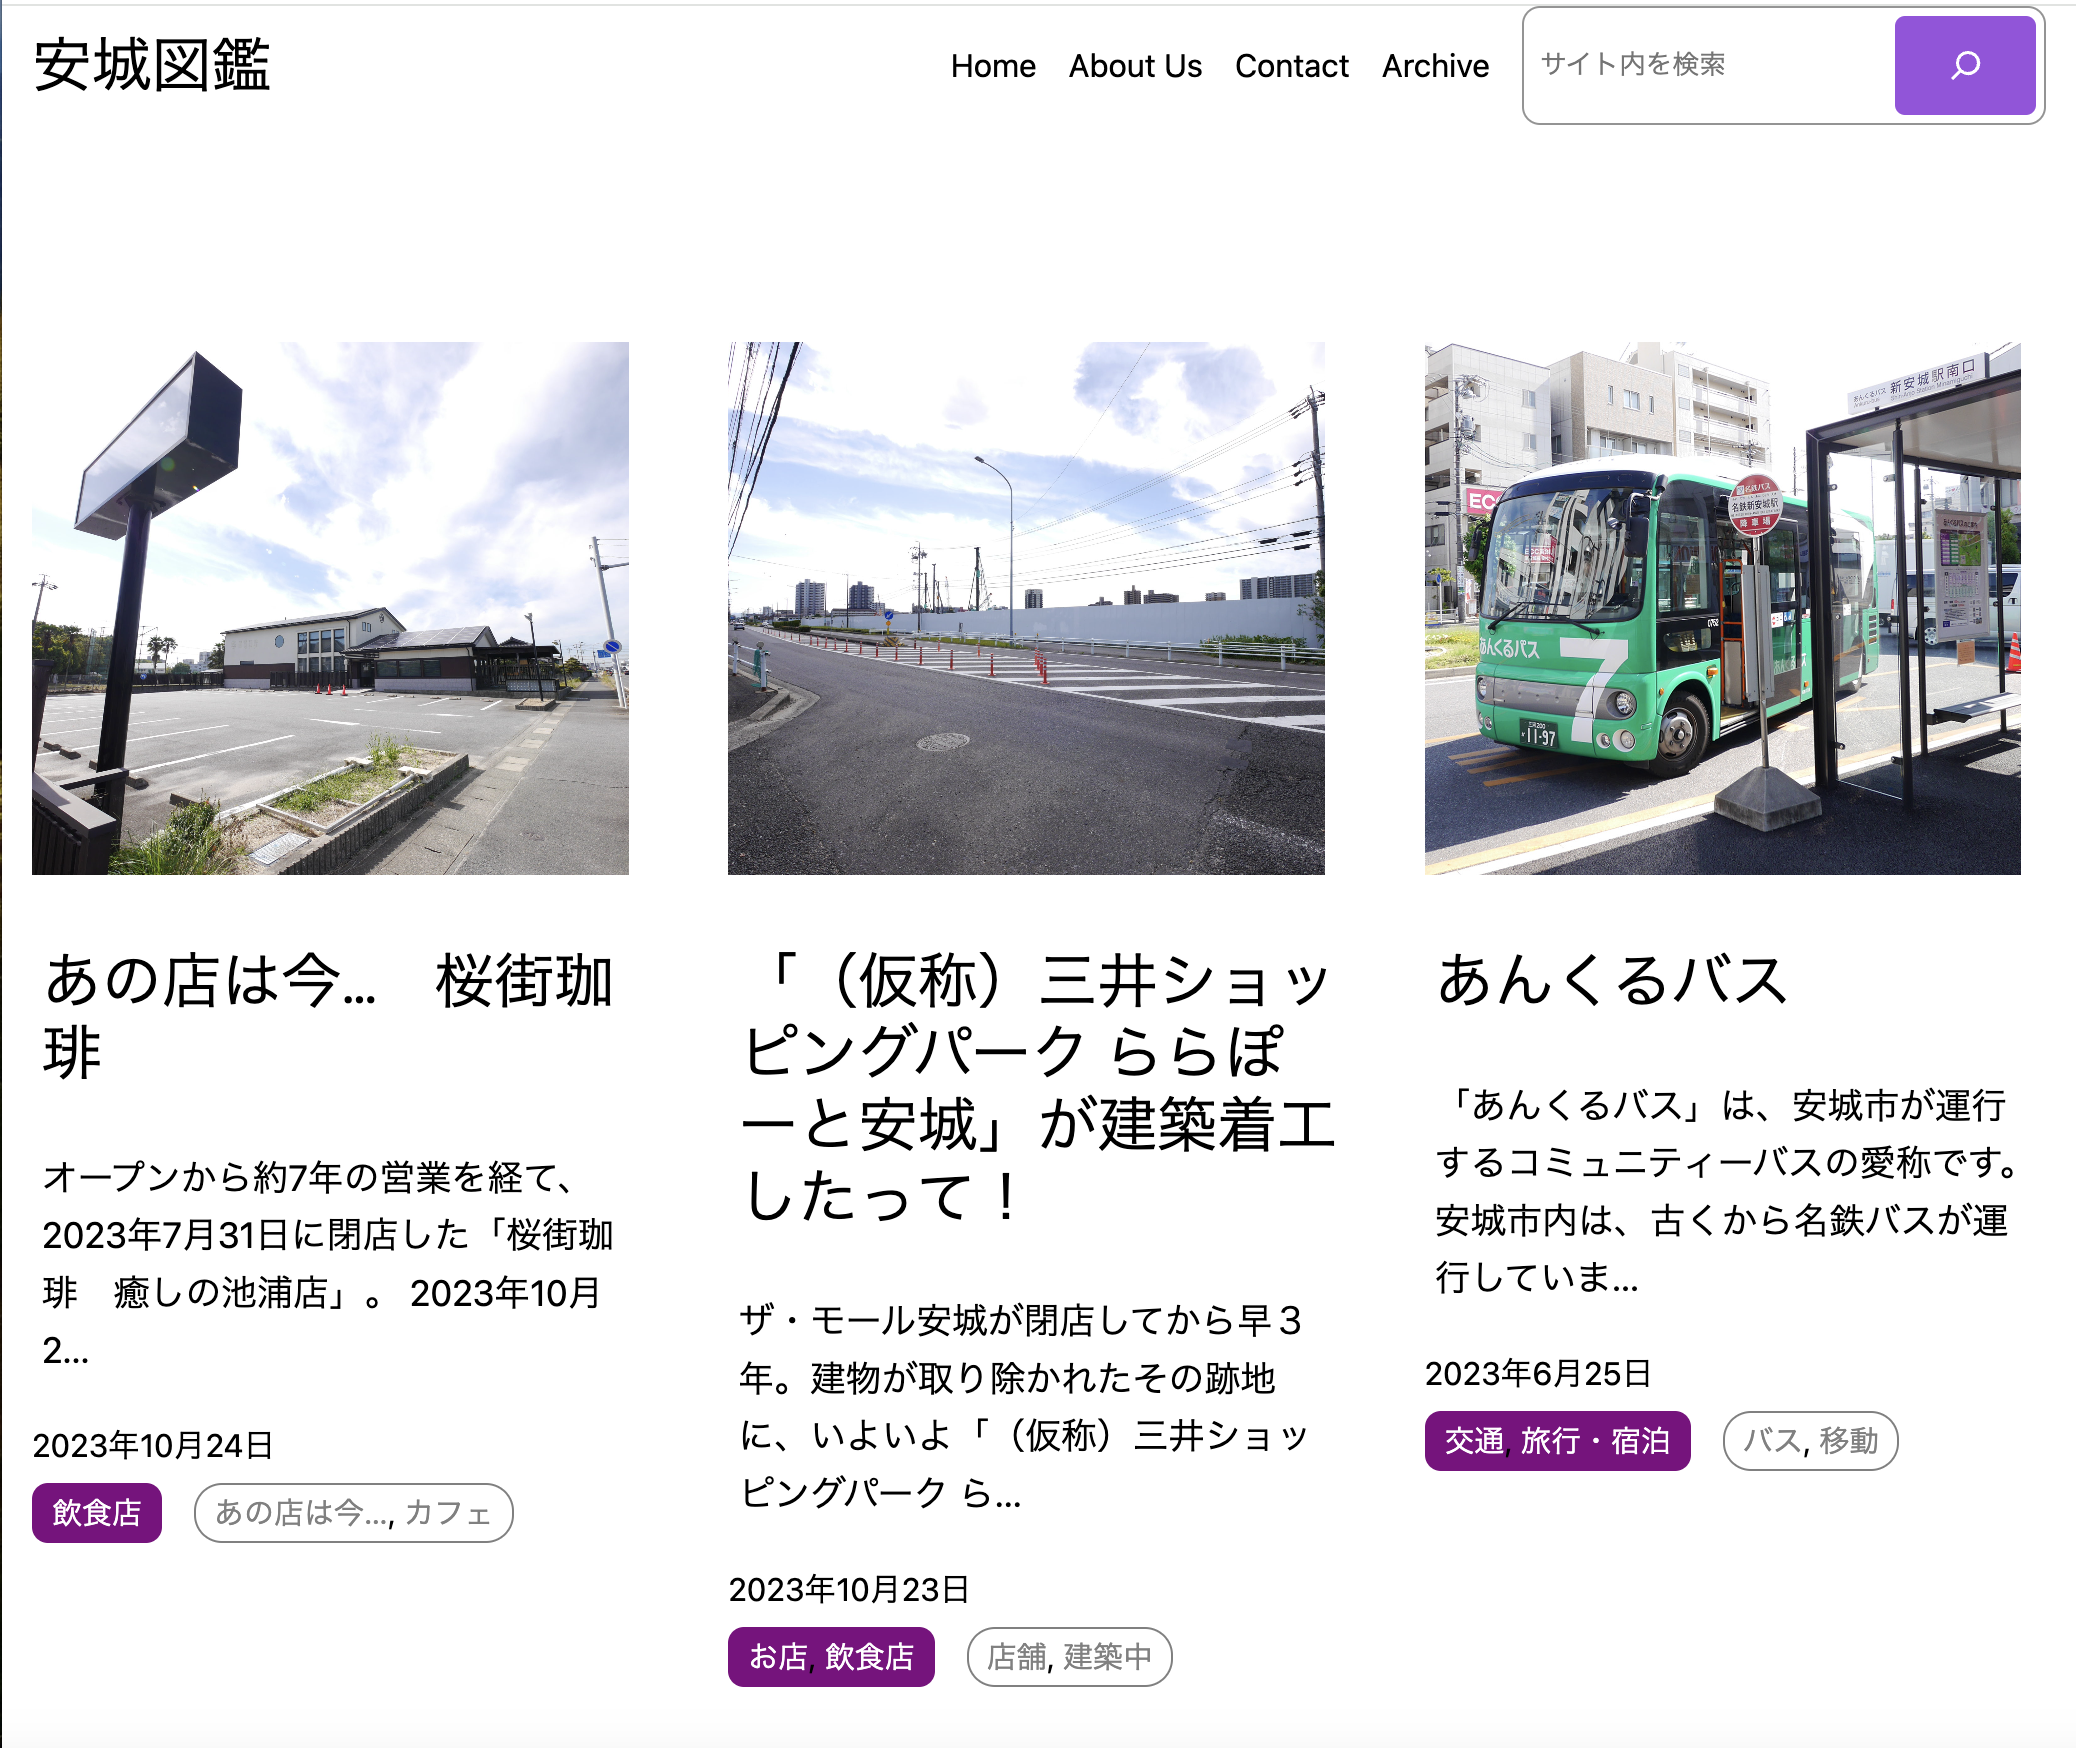The image size is (2076, 1748).
Task: Select the お店, 飲食店 category badge
Action: (832, 1656)
